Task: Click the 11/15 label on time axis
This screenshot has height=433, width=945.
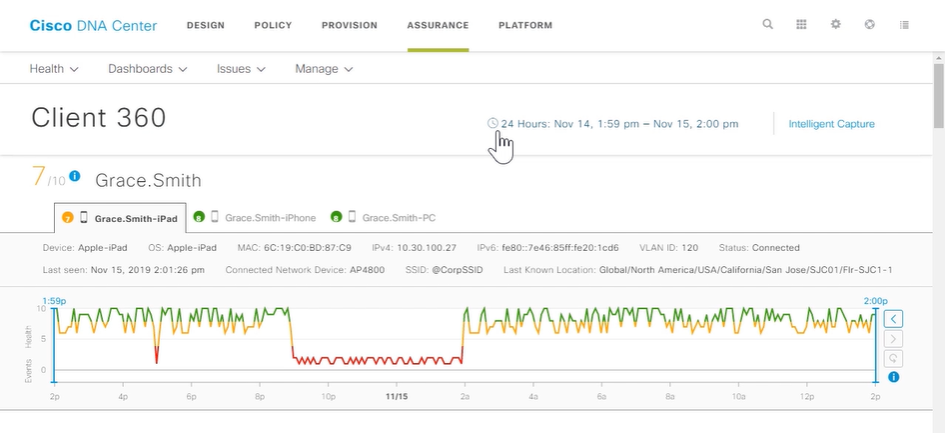Action: click(397, 396)
